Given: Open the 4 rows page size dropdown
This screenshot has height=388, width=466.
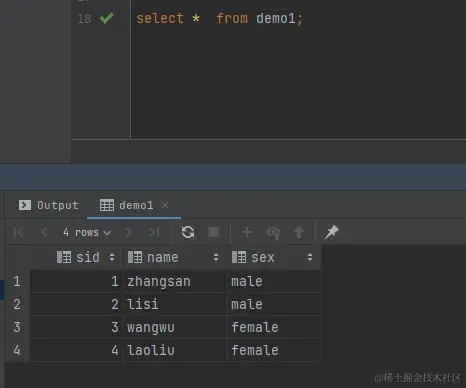Looking at the screenshot, I should click(x=87, y=232).
